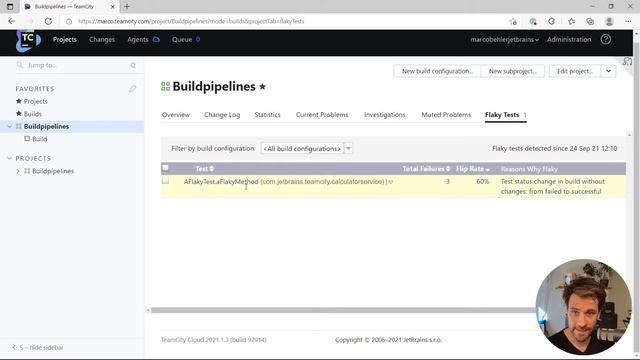Click the cloud icon next to Agents
Viewport: 640px width, 360px height.
pos(156,40)
